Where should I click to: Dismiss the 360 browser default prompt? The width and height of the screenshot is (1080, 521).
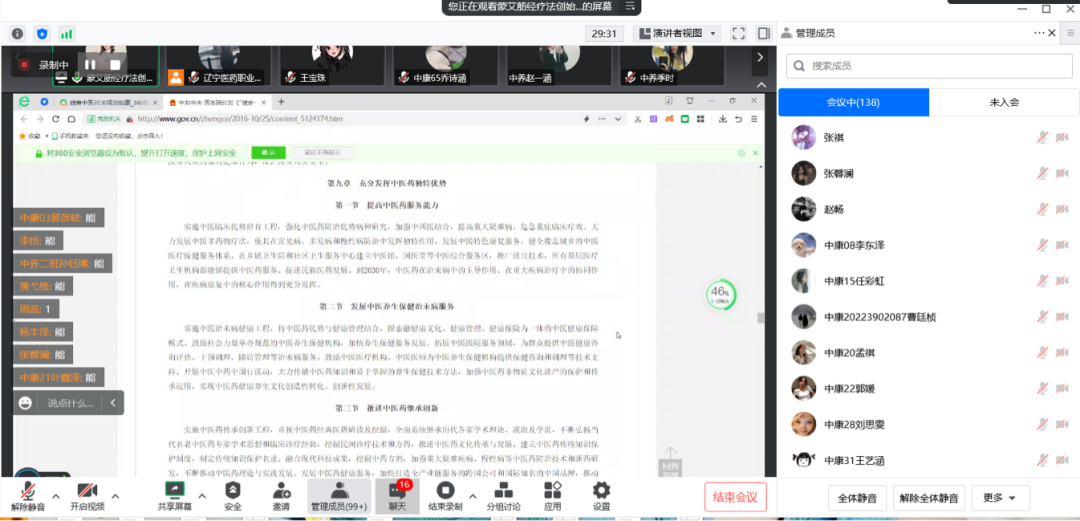click(x=756, y=152)
